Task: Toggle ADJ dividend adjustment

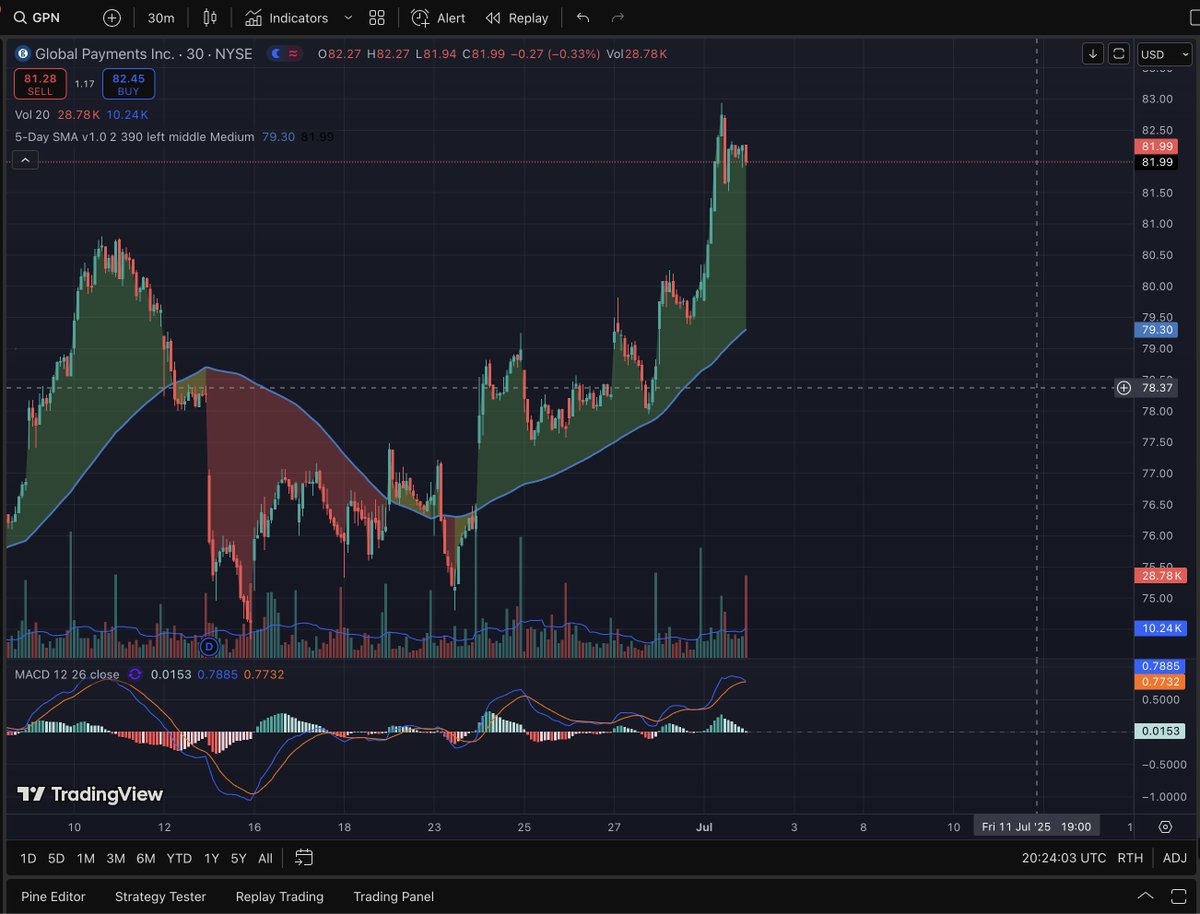Action: (x=1175, y=858)
